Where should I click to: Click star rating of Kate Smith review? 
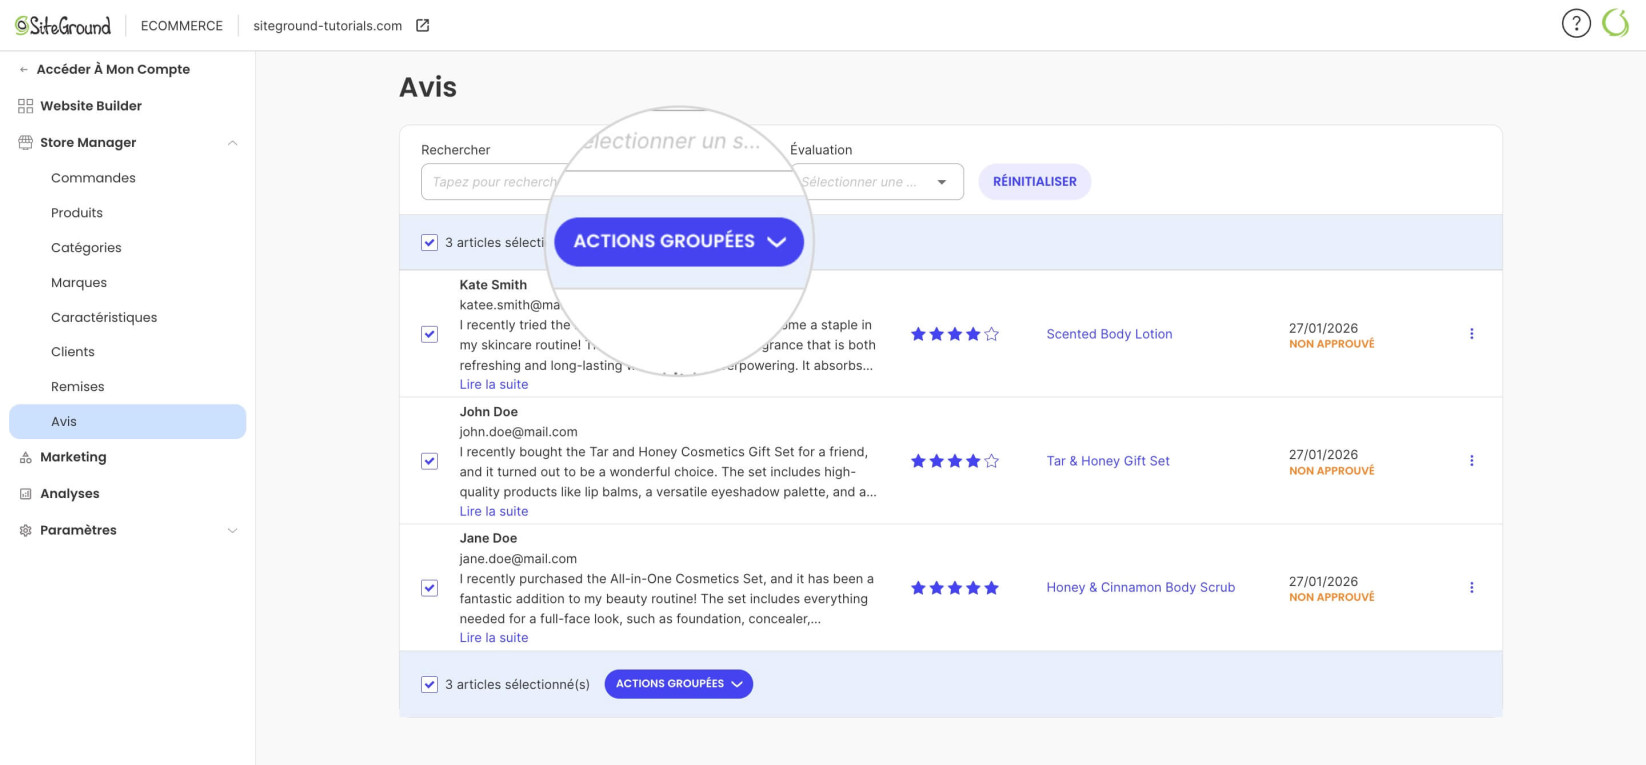point(955,334)
